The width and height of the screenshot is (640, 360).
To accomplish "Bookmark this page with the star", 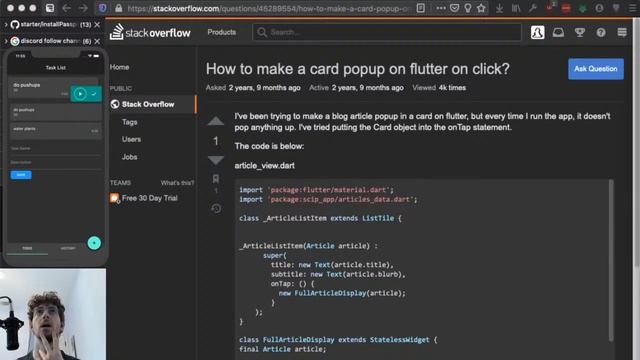I will click(481, 8).
